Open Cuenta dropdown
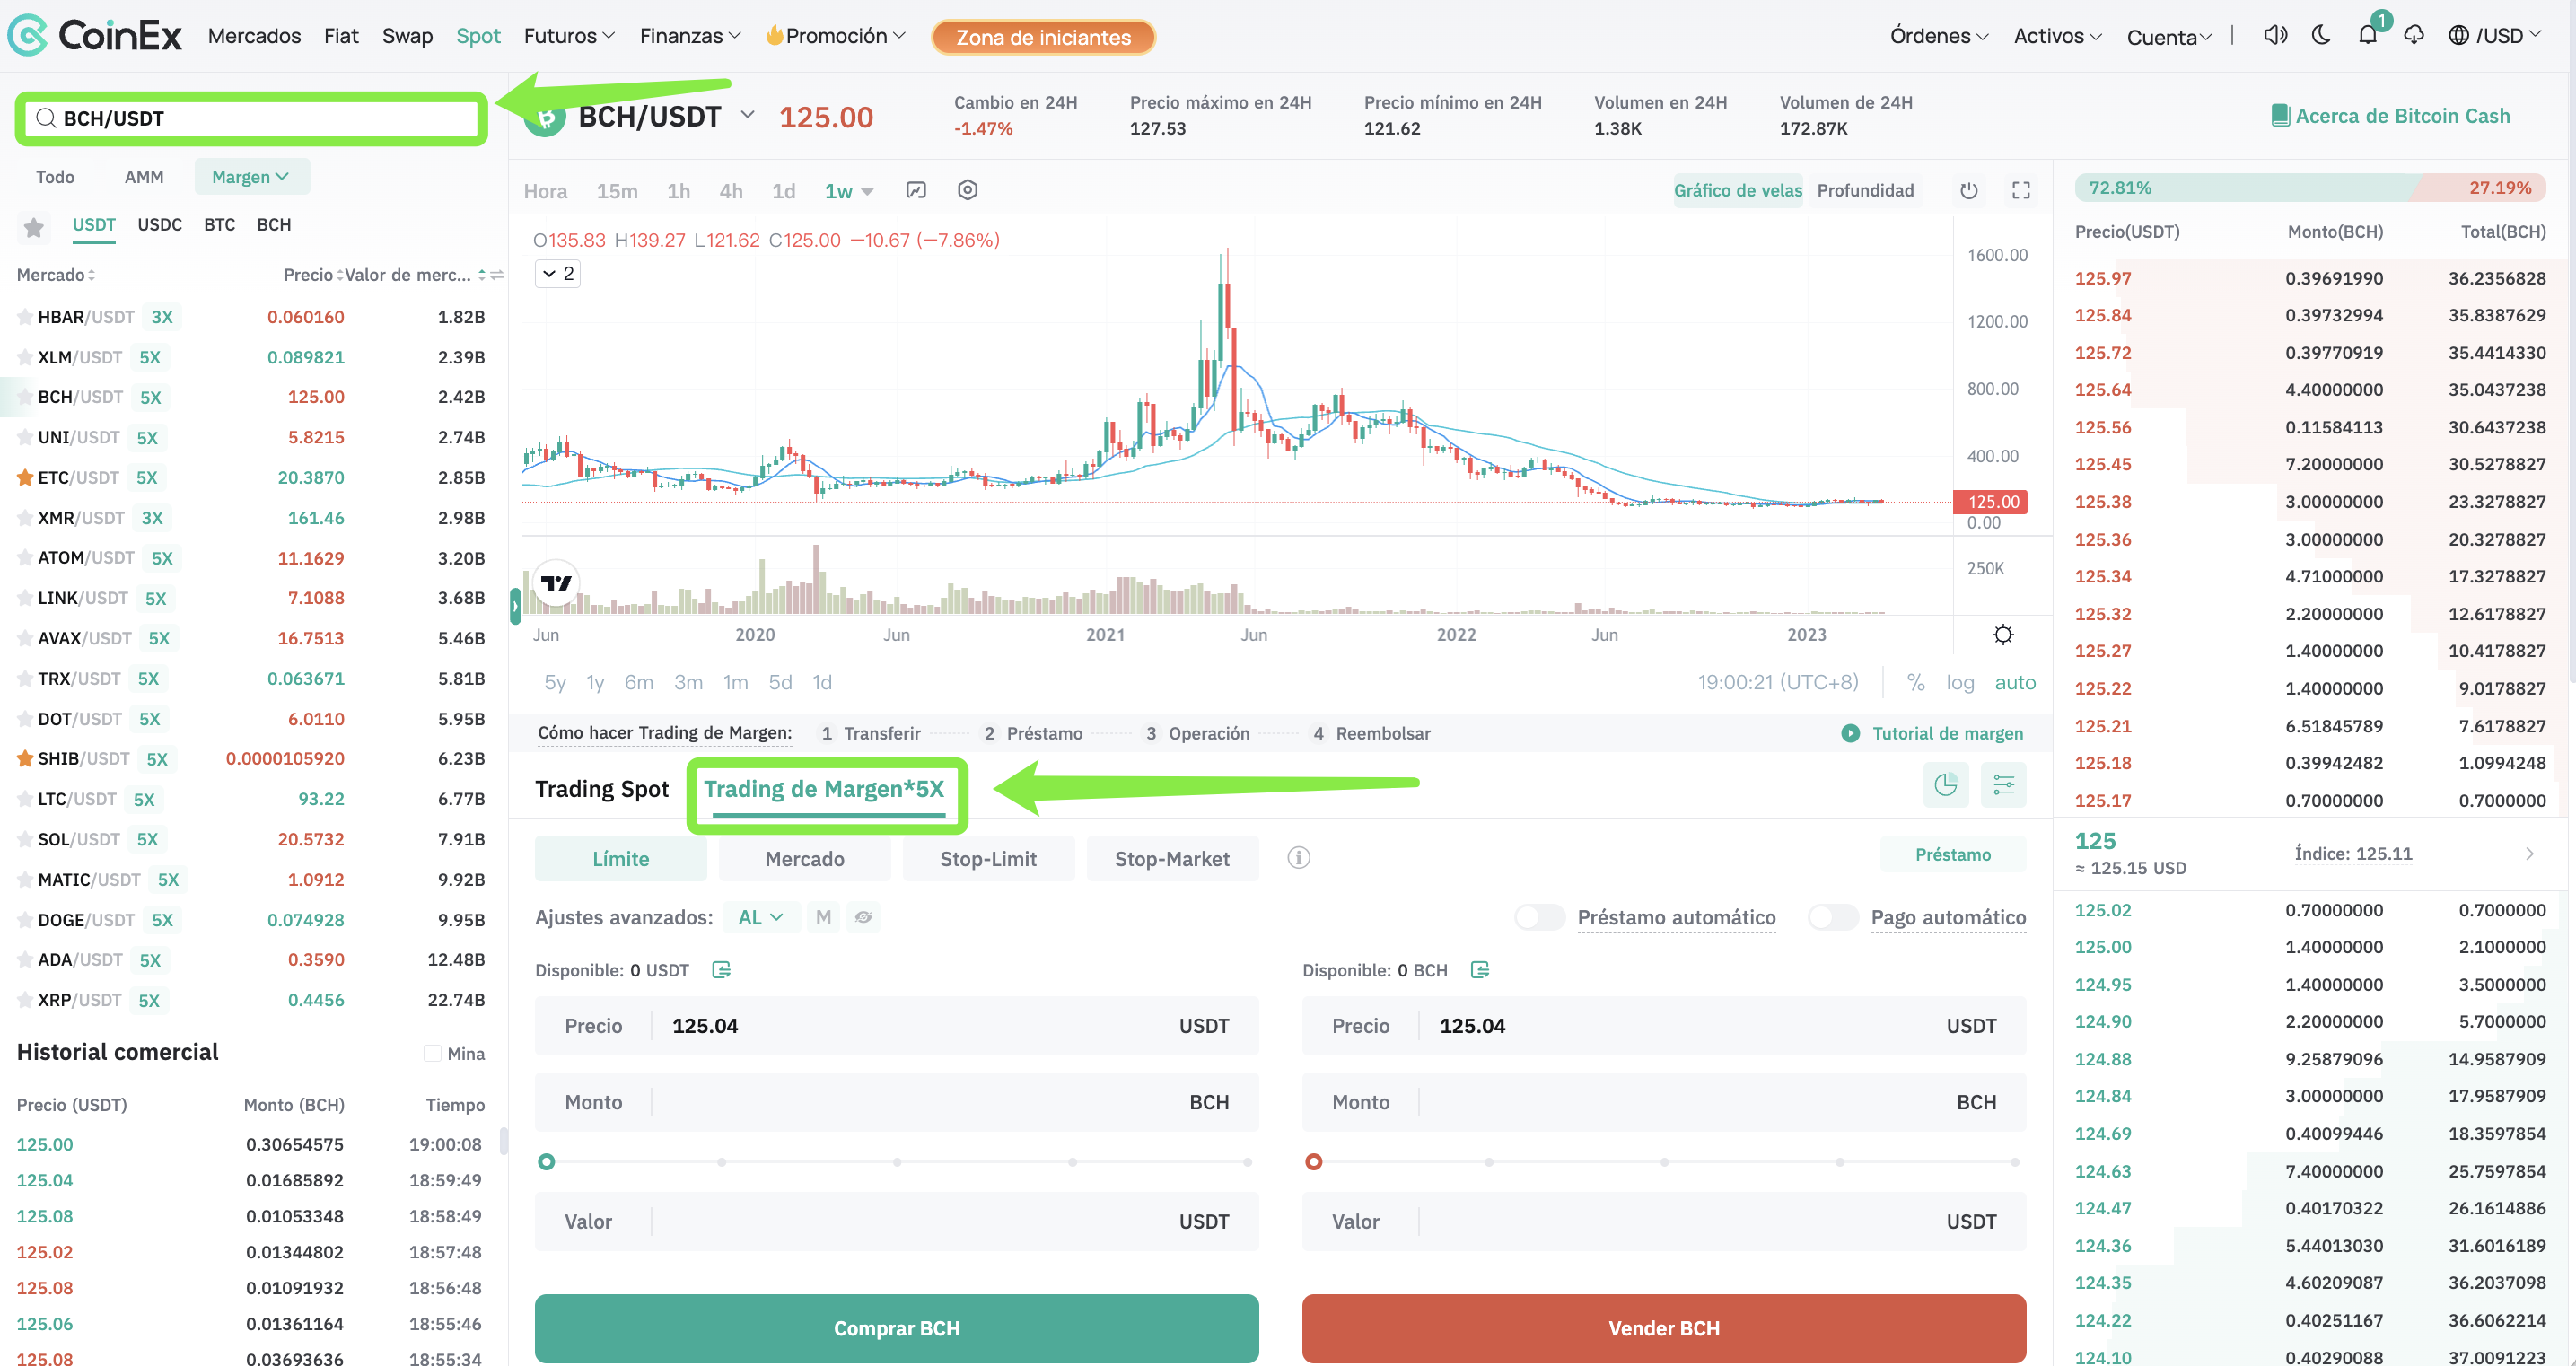This screenshot has height=1366, width=2576. pyautogui.click(x=2168, y=37)
